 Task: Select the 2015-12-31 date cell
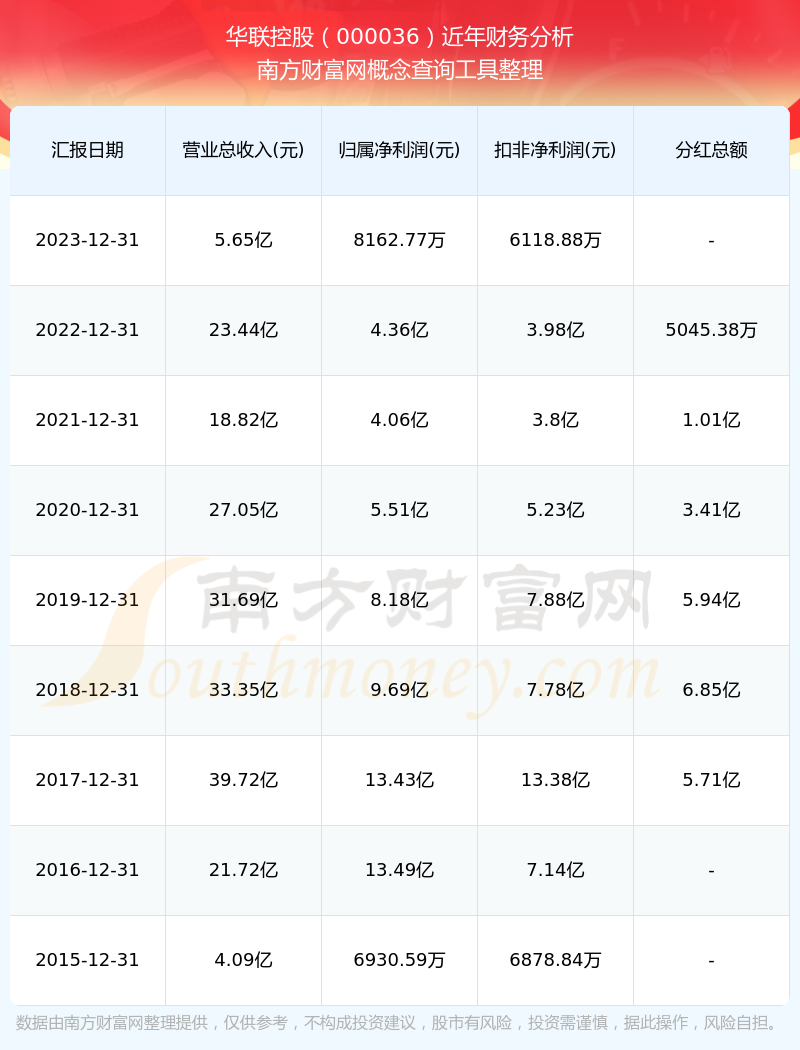[x=88, y=960]
